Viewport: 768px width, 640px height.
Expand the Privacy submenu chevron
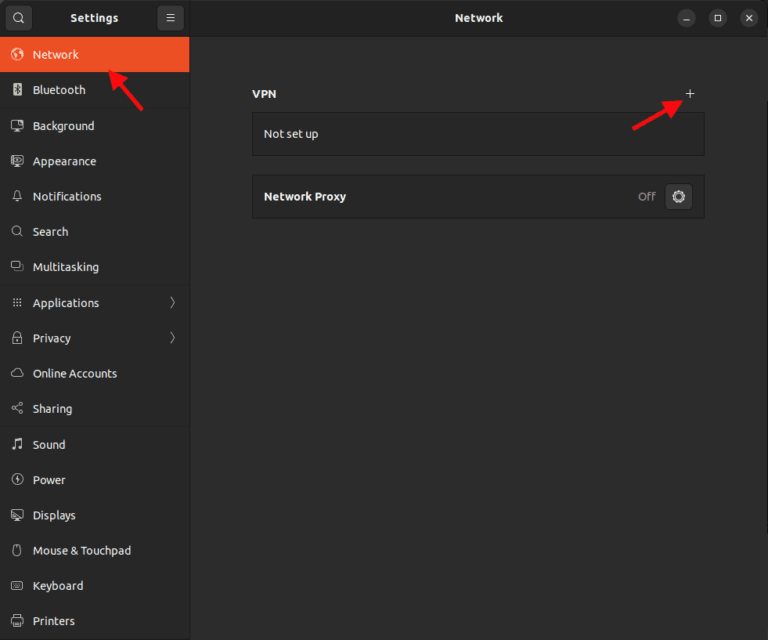pyautogui.click(x=172, y=338)
